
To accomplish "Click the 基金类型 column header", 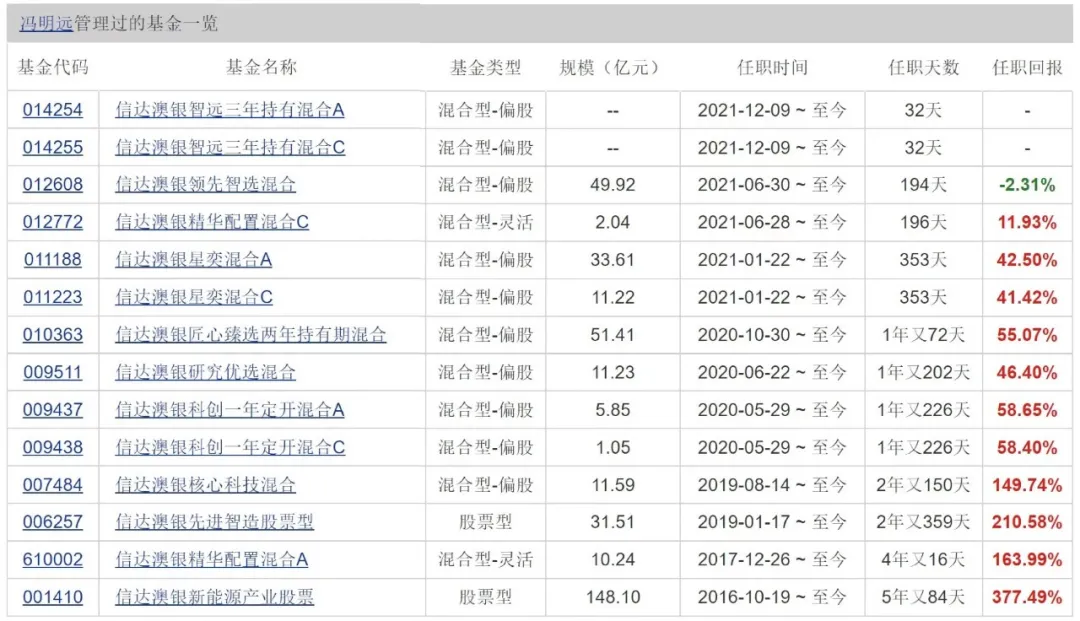I will 486,67.
